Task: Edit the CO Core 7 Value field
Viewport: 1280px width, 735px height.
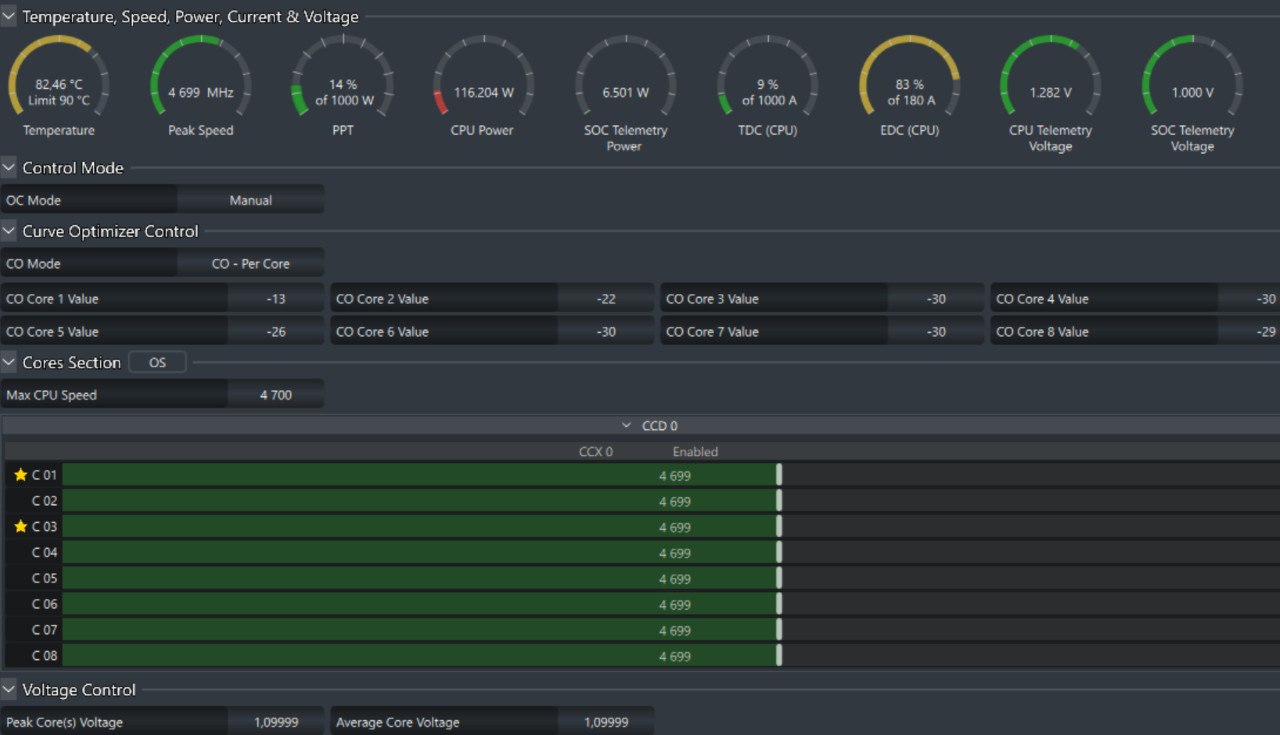Action: pyautogui.click(x=936, y=332)
